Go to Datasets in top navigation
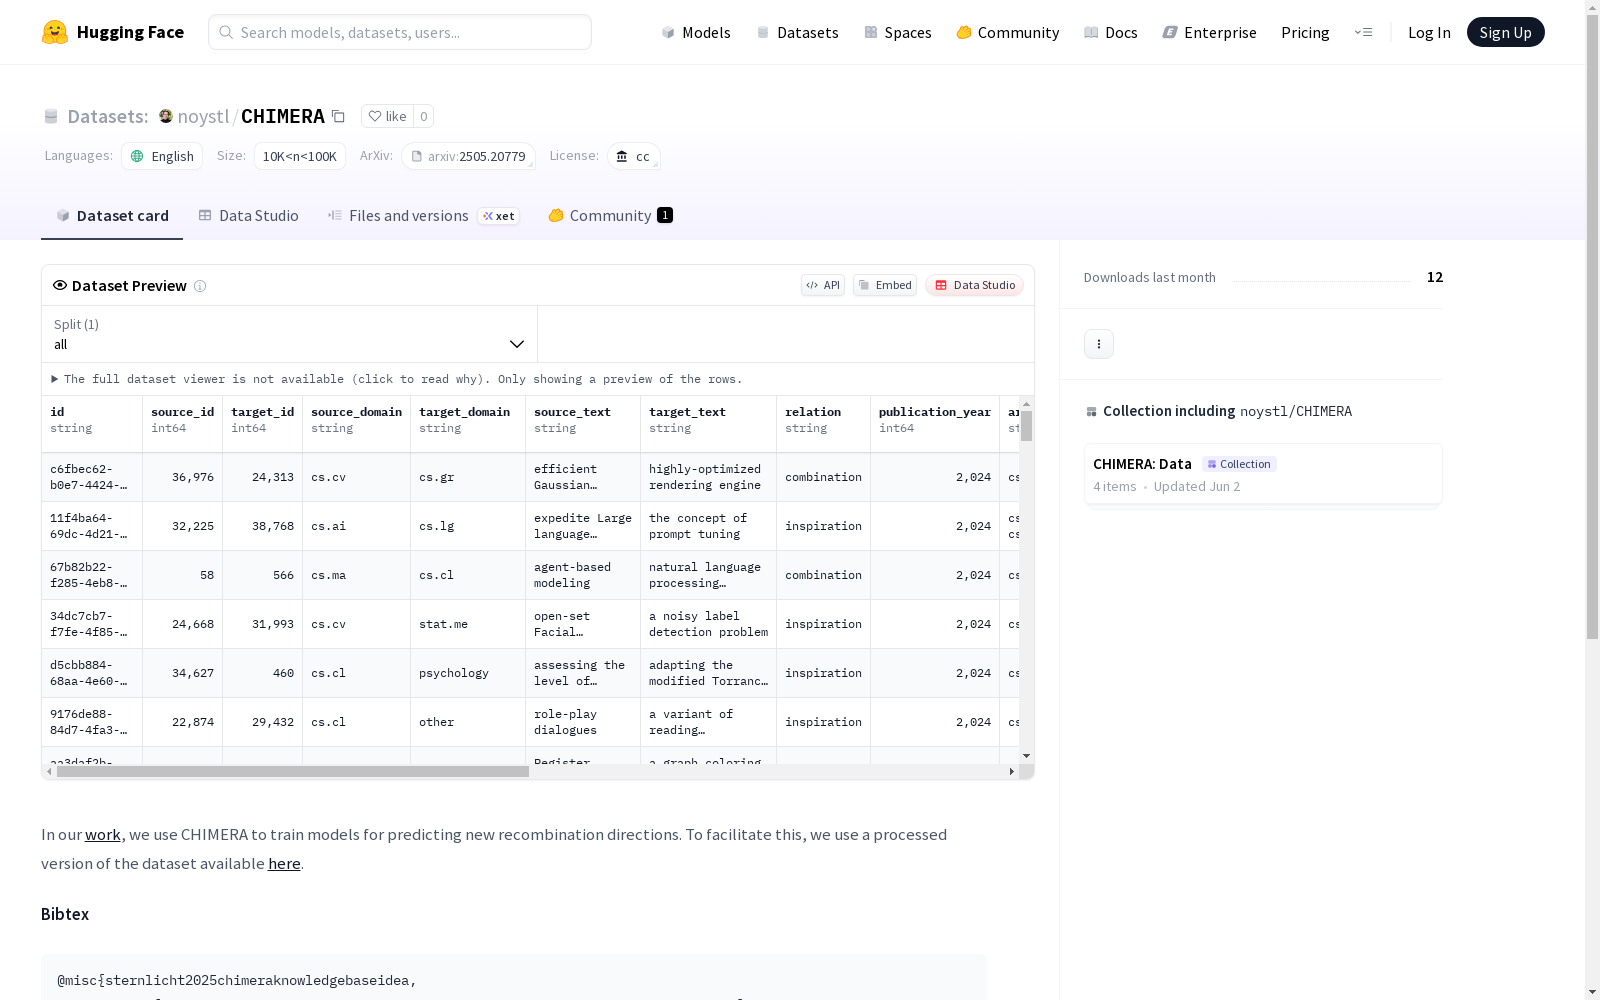 (x=797, y=32)
